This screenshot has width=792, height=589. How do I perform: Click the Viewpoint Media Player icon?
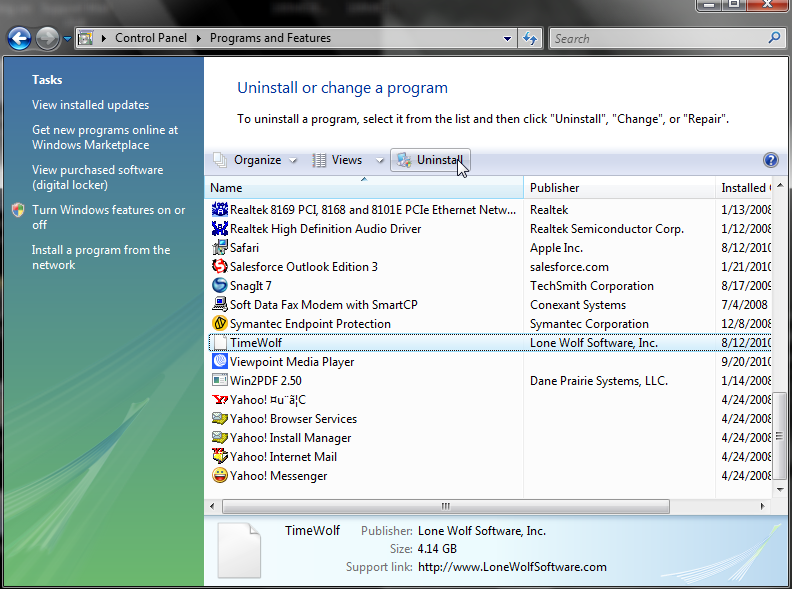[x=220, y=362]
